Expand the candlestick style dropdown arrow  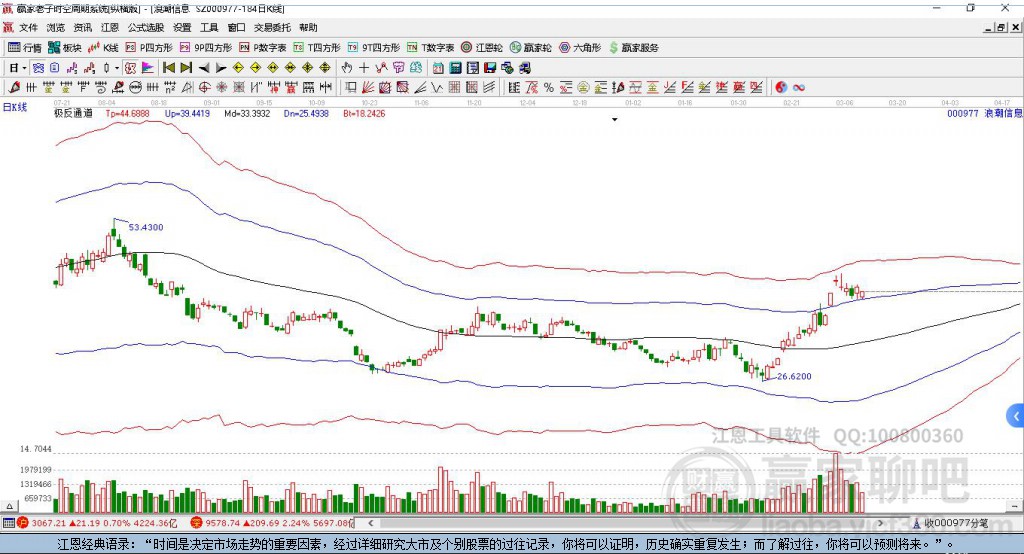point(116,68)
